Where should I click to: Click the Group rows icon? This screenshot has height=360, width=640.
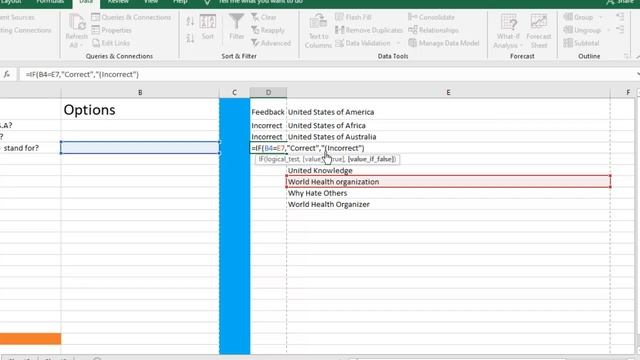pos(568,17)
